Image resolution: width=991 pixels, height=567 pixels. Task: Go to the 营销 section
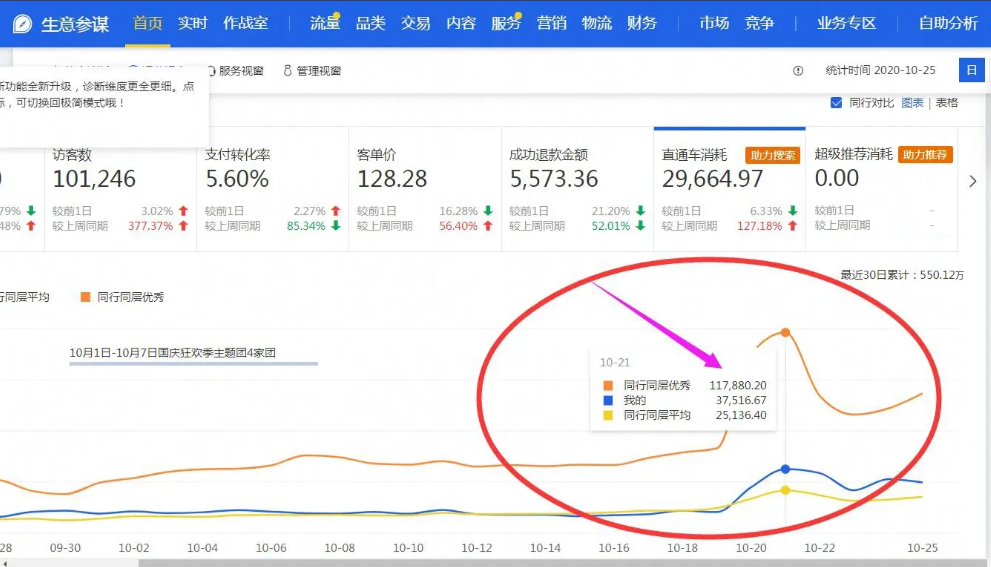552,23
